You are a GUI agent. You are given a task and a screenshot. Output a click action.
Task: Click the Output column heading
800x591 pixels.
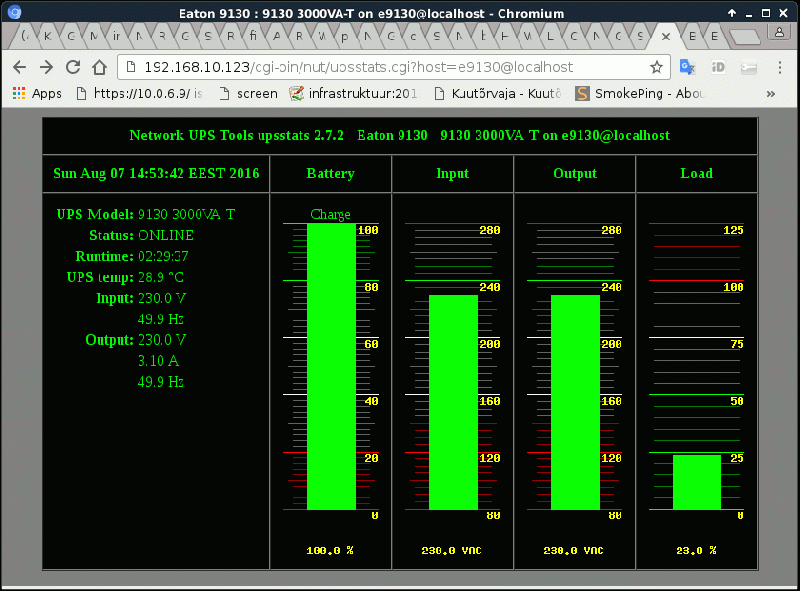(575, 174)
